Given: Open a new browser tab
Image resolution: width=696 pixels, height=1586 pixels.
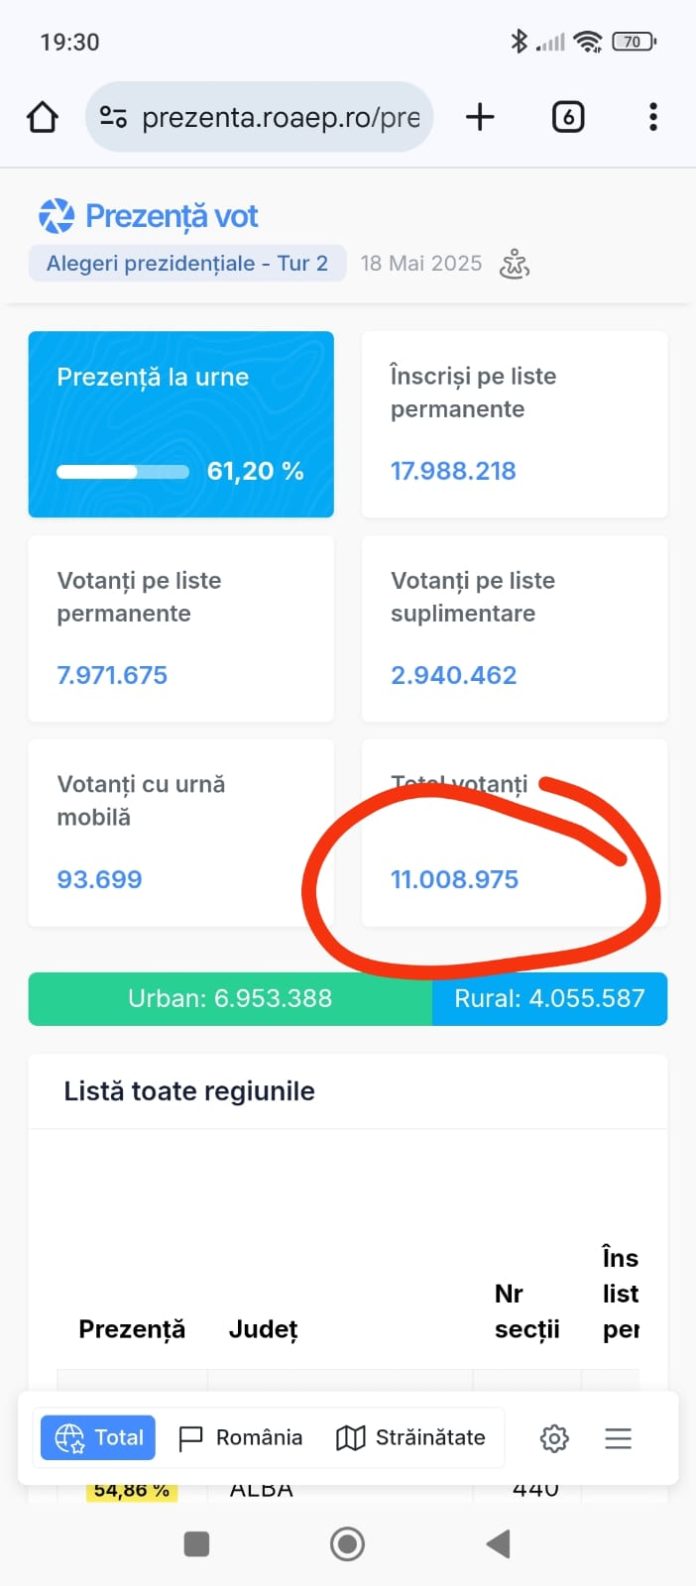Looking at the screenshot, I should click(480, 118).
